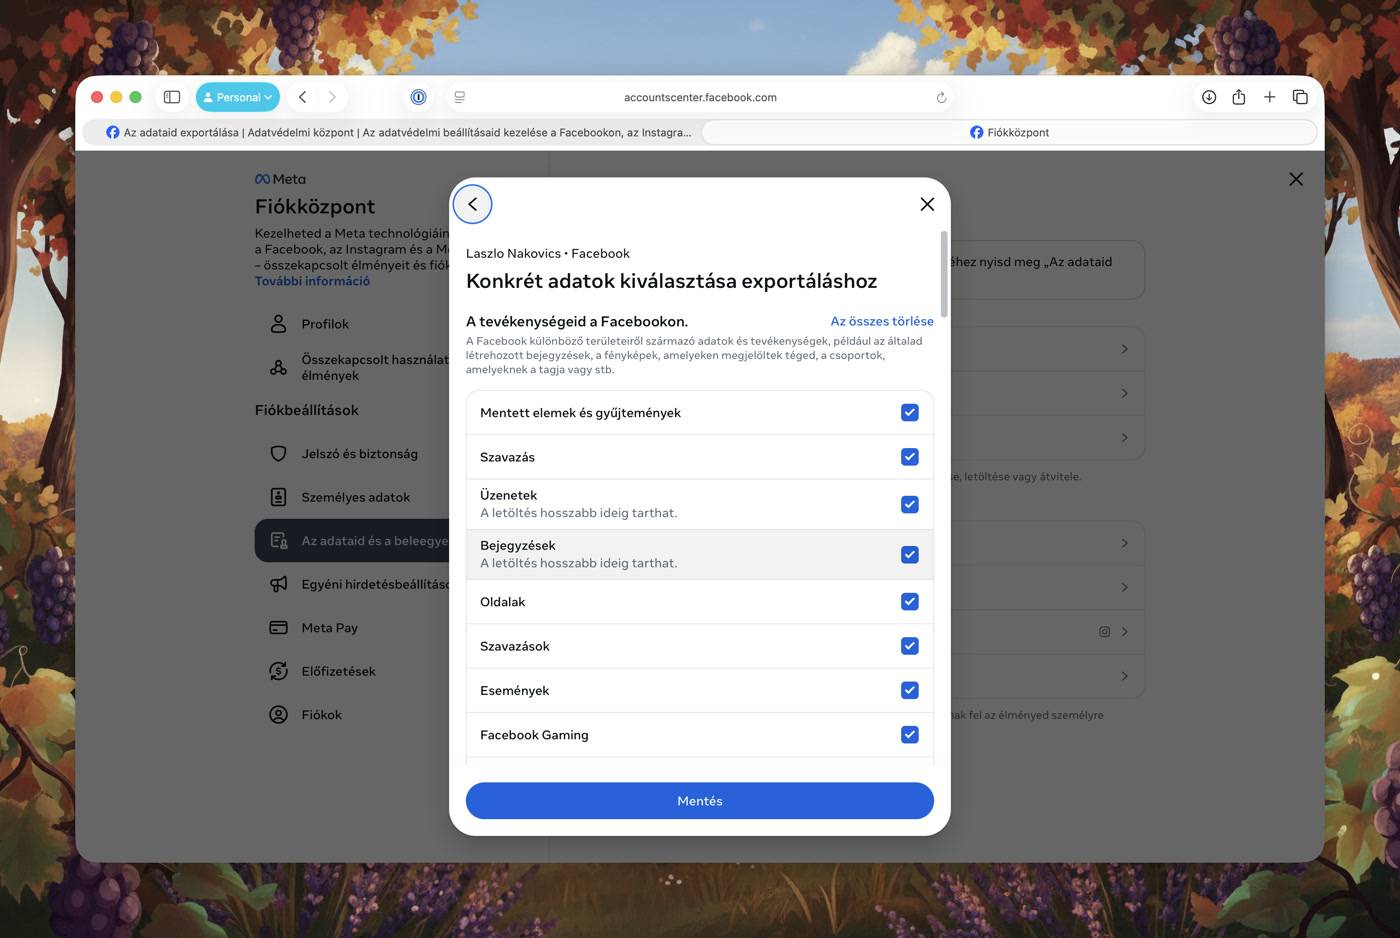Close the export data dialog
Image resolution: width=1400 pixels, height=938 pixels.
point(927,204)
